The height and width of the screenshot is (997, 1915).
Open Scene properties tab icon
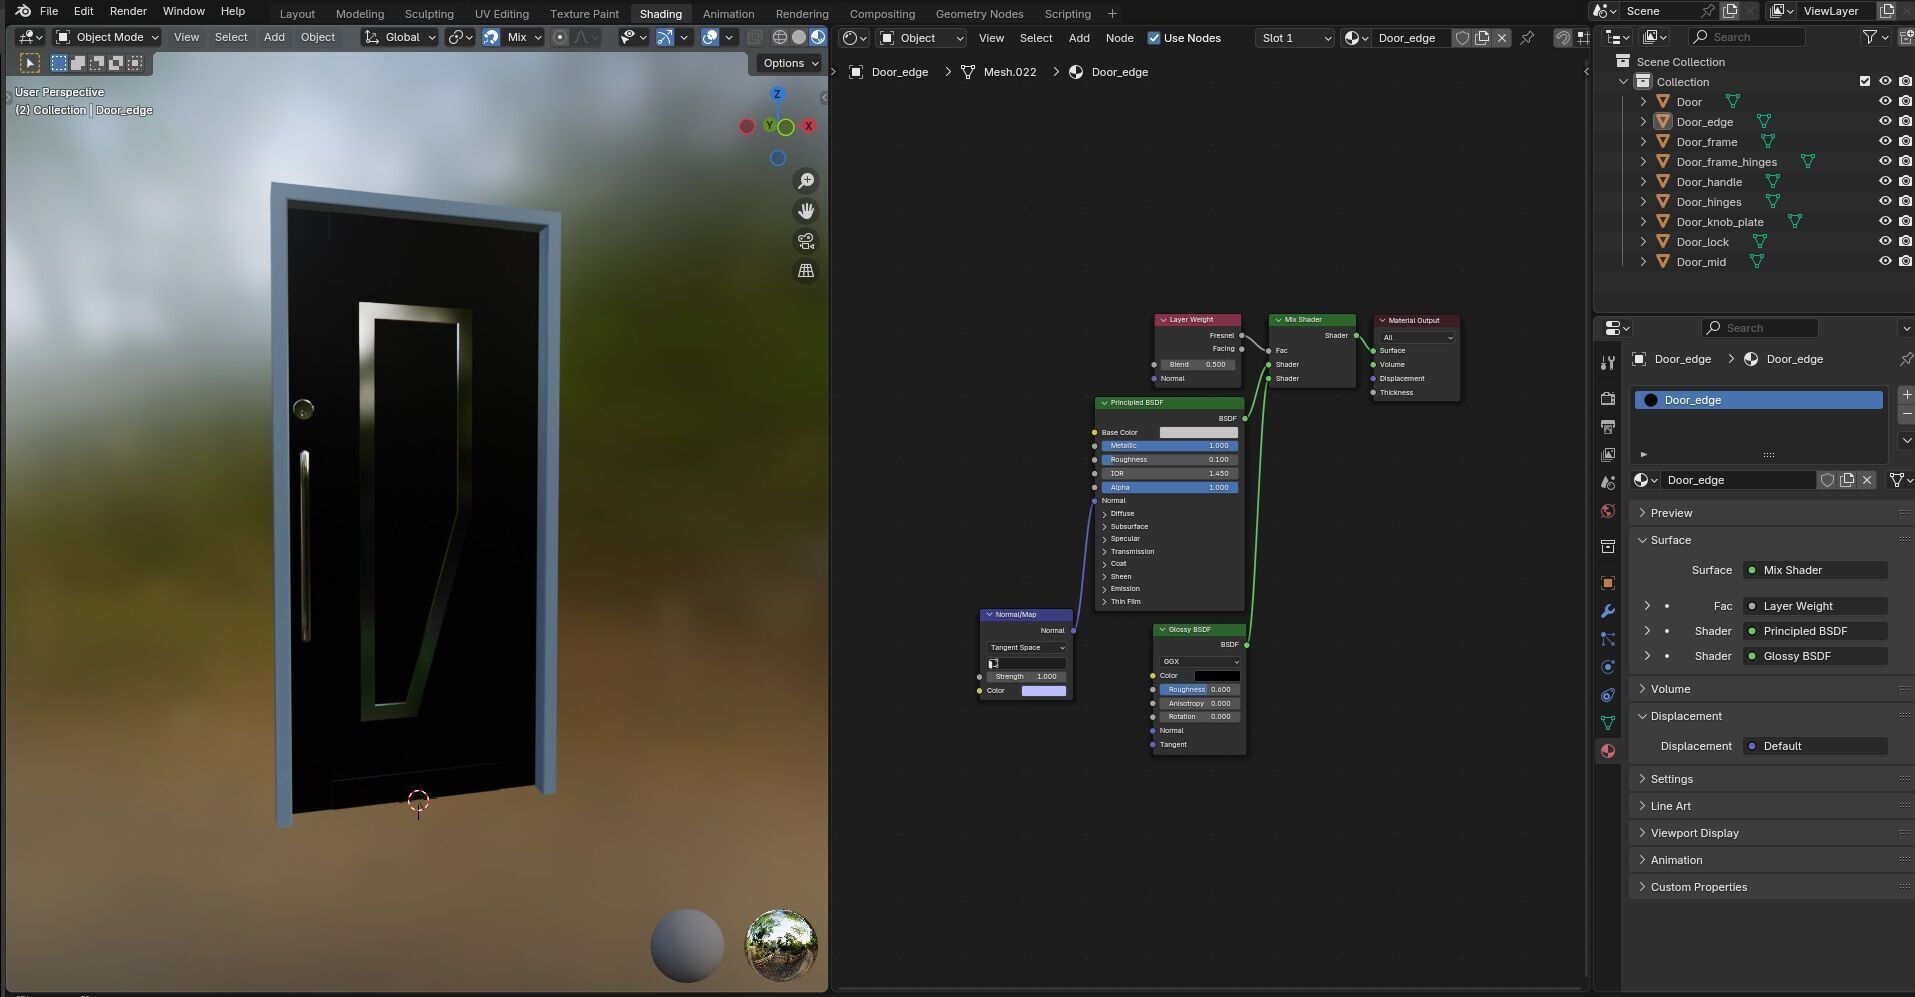click(x=1608, y=482)
